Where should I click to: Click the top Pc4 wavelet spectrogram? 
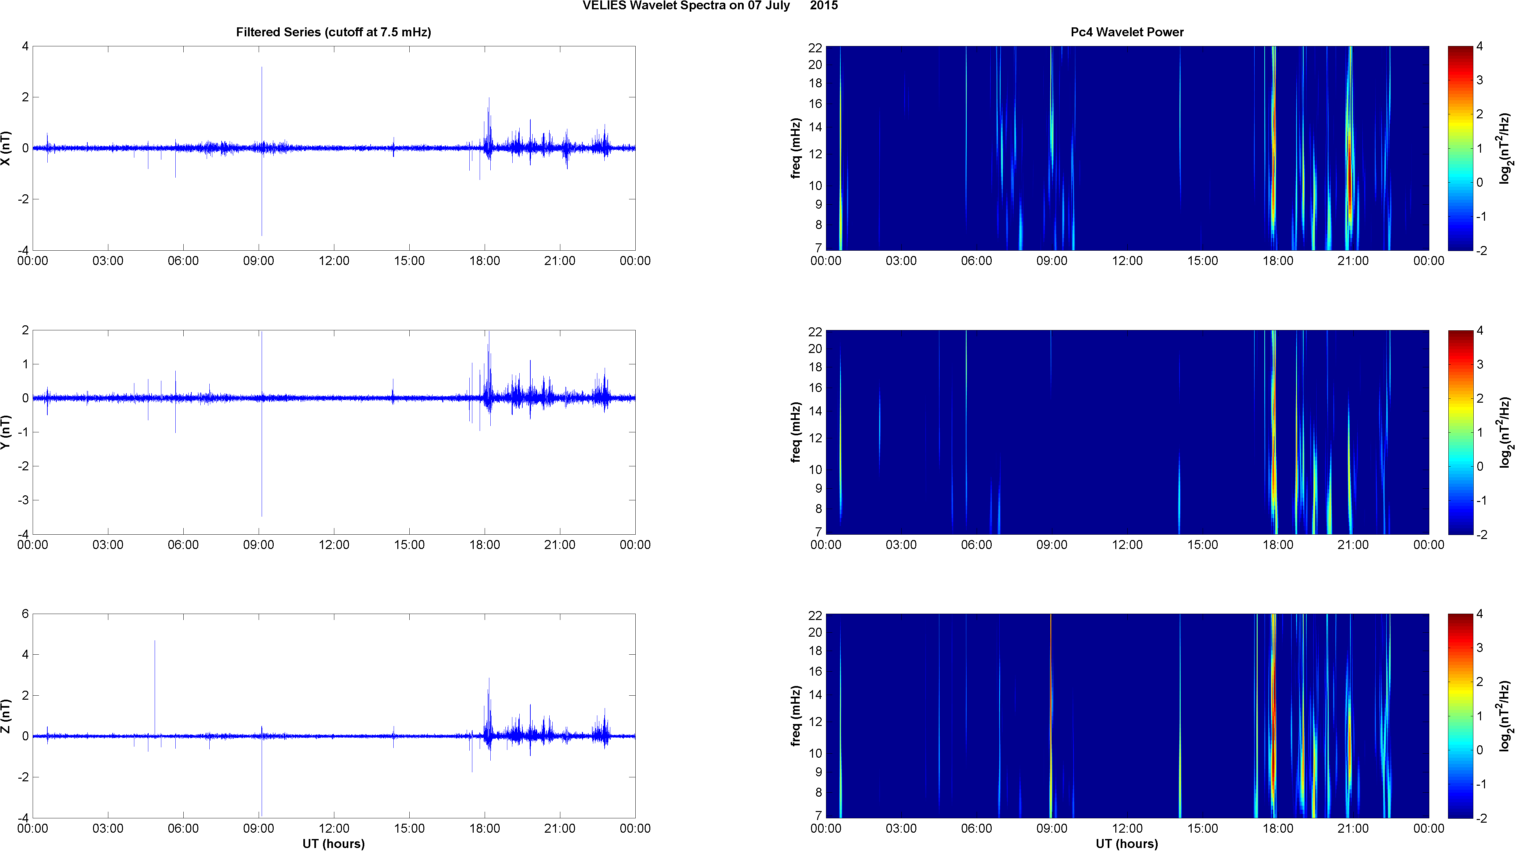click(1127, 148)
